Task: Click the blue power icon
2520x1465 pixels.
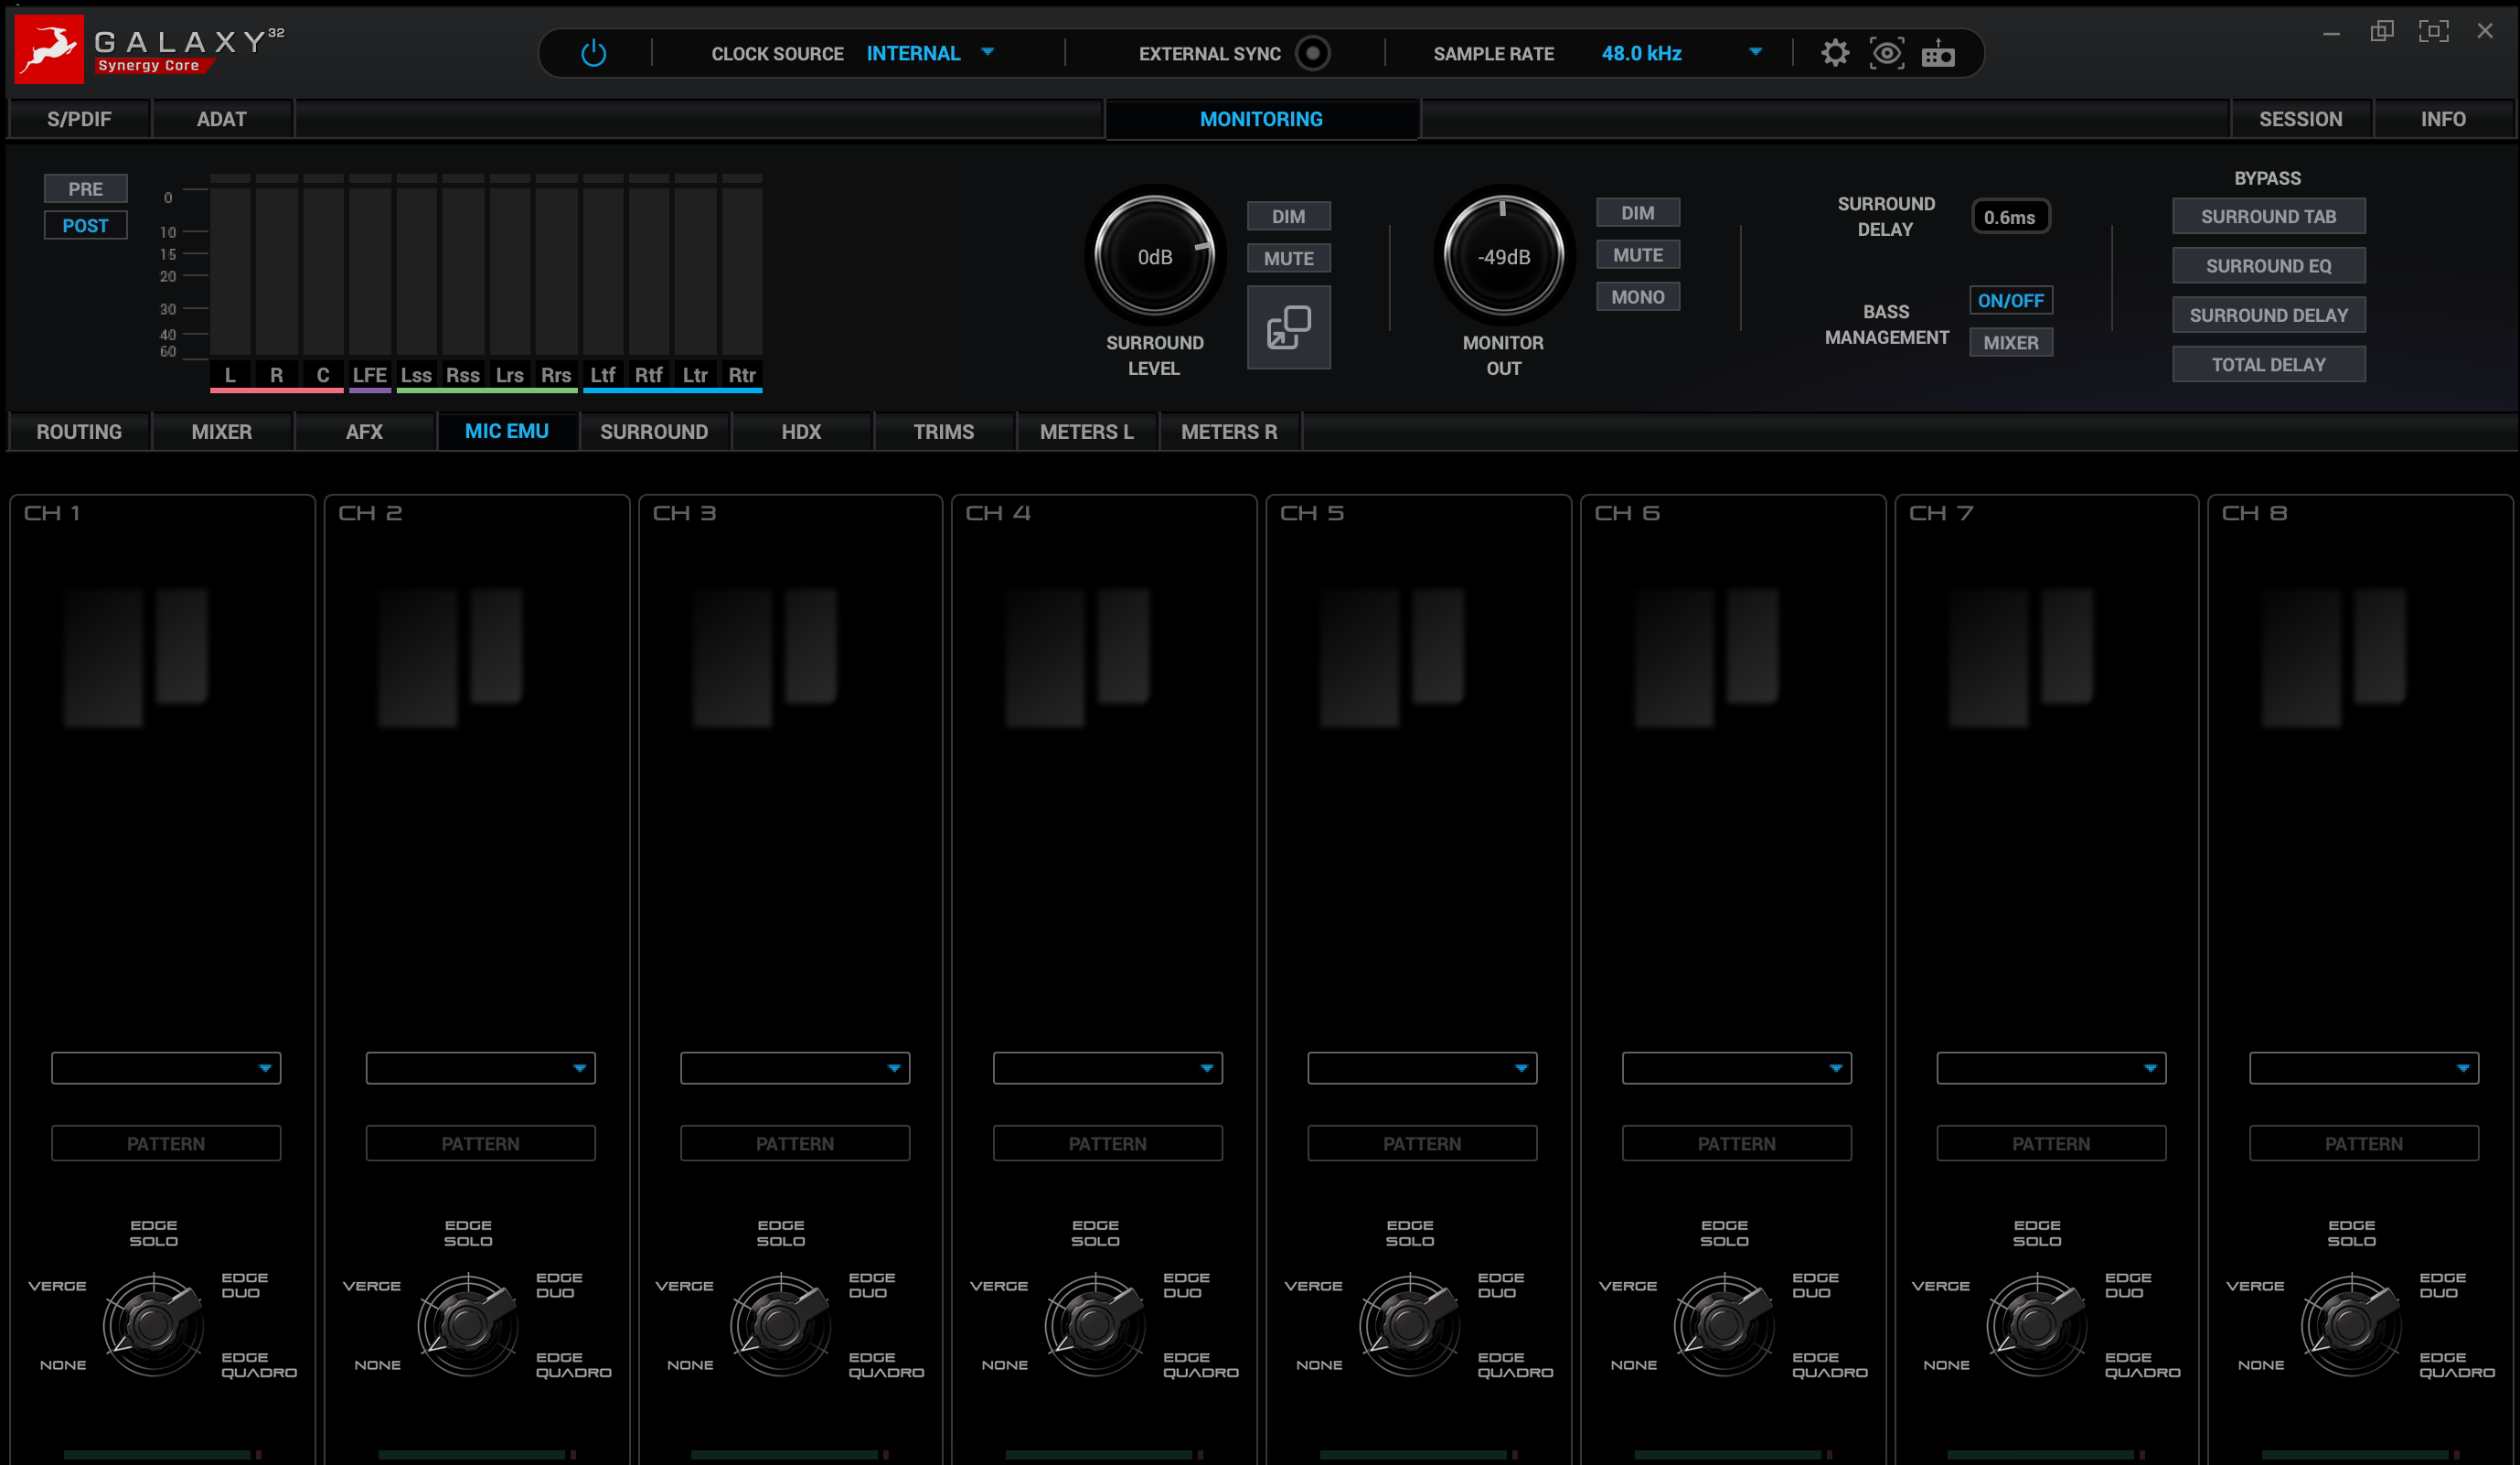Action: (593, 53)
